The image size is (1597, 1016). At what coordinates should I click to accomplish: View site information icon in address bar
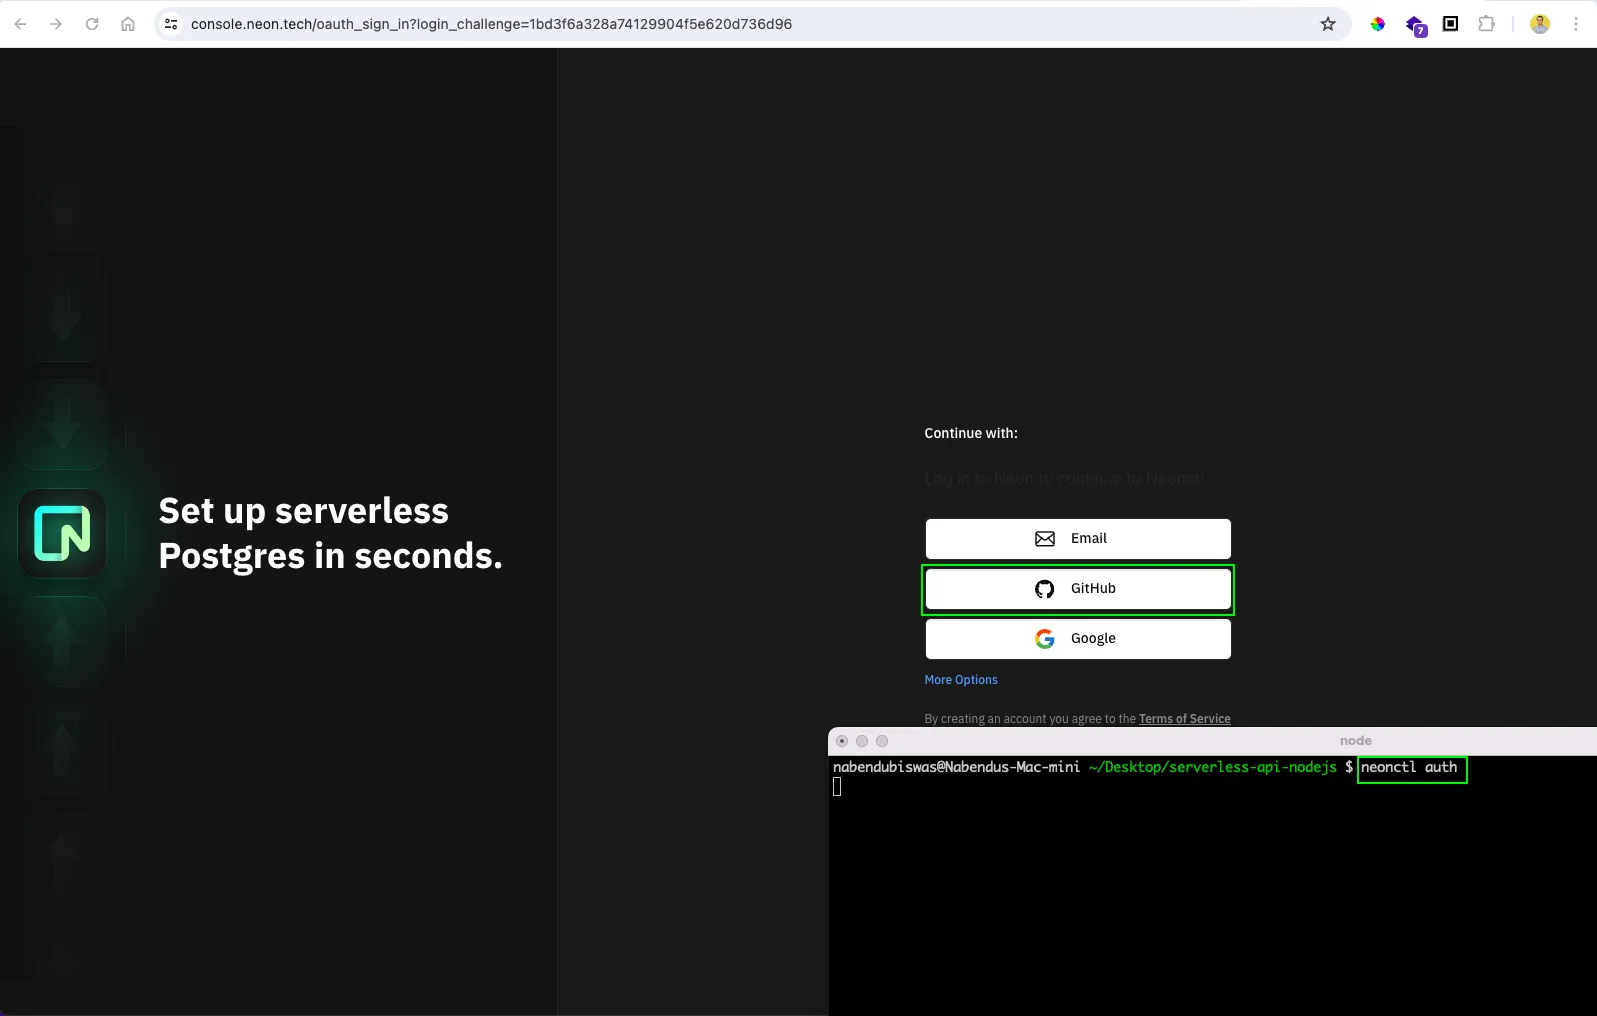[x=171, y=24]
